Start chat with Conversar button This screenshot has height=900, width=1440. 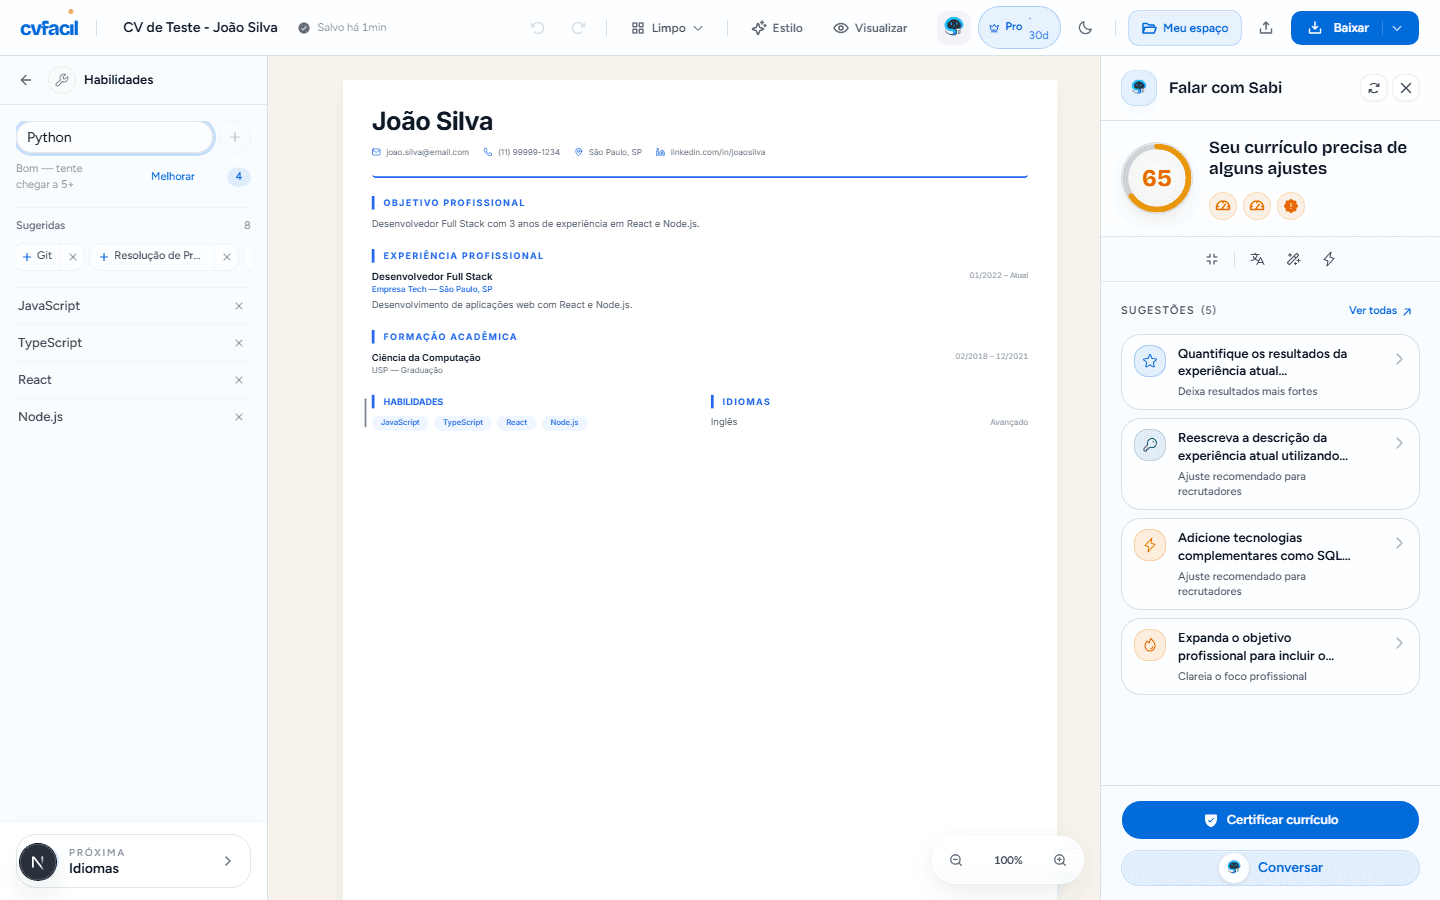pyautogui.click(x=1270, y=868)
